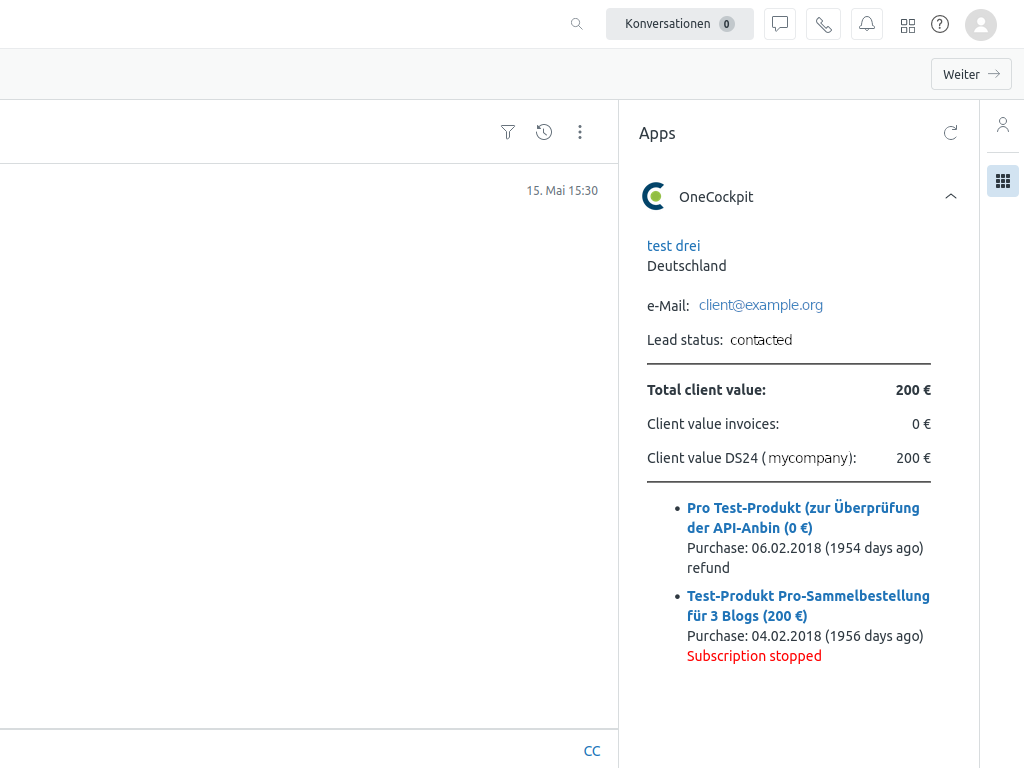Open the help question mark icon
Screen dimensions: 1024x768
click(940, 24)
